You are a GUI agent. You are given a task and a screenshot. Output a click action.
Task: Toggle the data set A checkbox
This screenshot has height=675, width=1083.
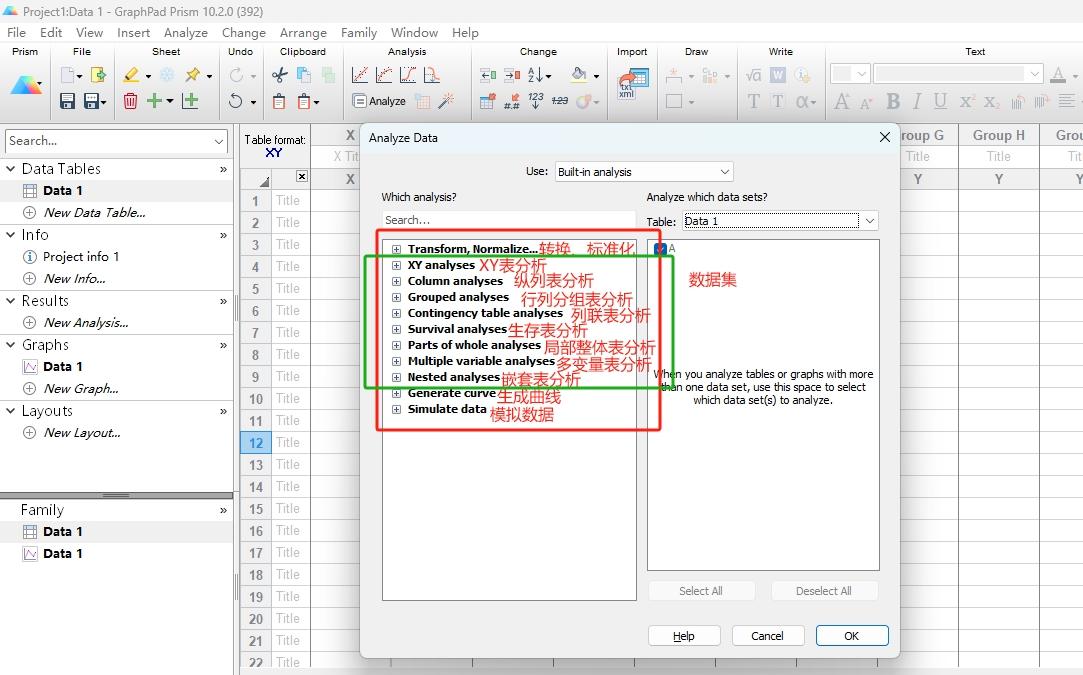click(x=660, y=249)
